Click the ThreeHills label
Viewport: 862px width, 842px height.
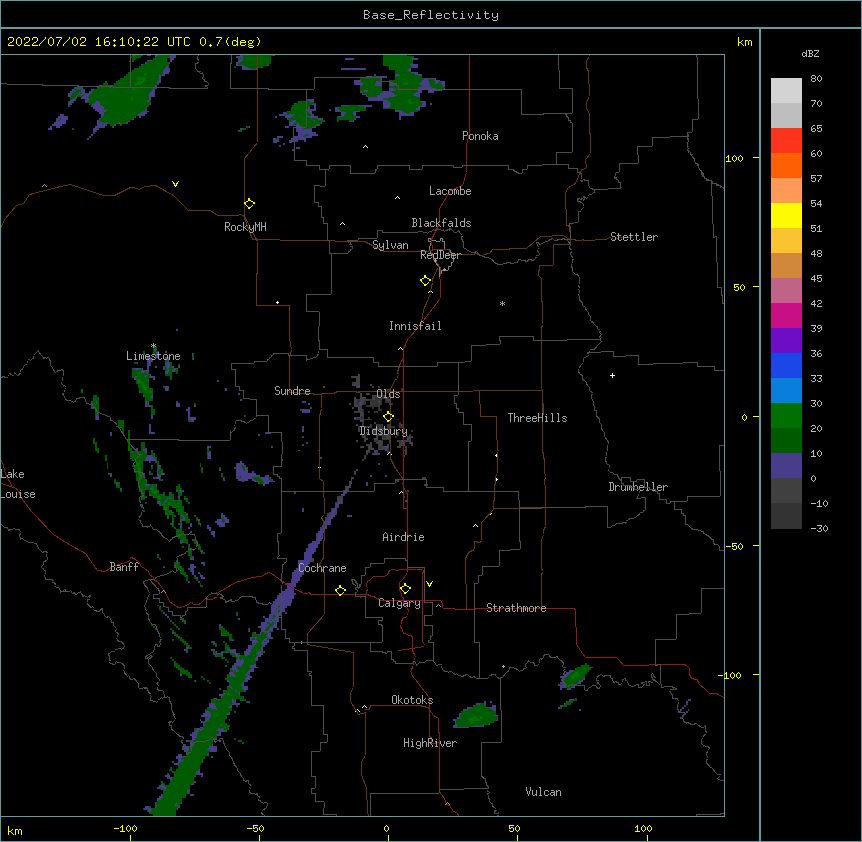click(x=537, y=418)
